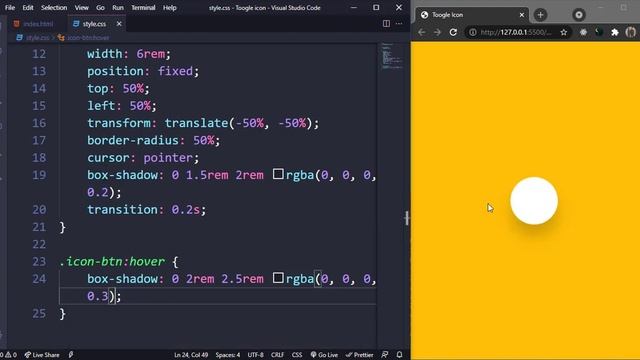Change file encoding UTF-8
640x360 pixels.
256,355
